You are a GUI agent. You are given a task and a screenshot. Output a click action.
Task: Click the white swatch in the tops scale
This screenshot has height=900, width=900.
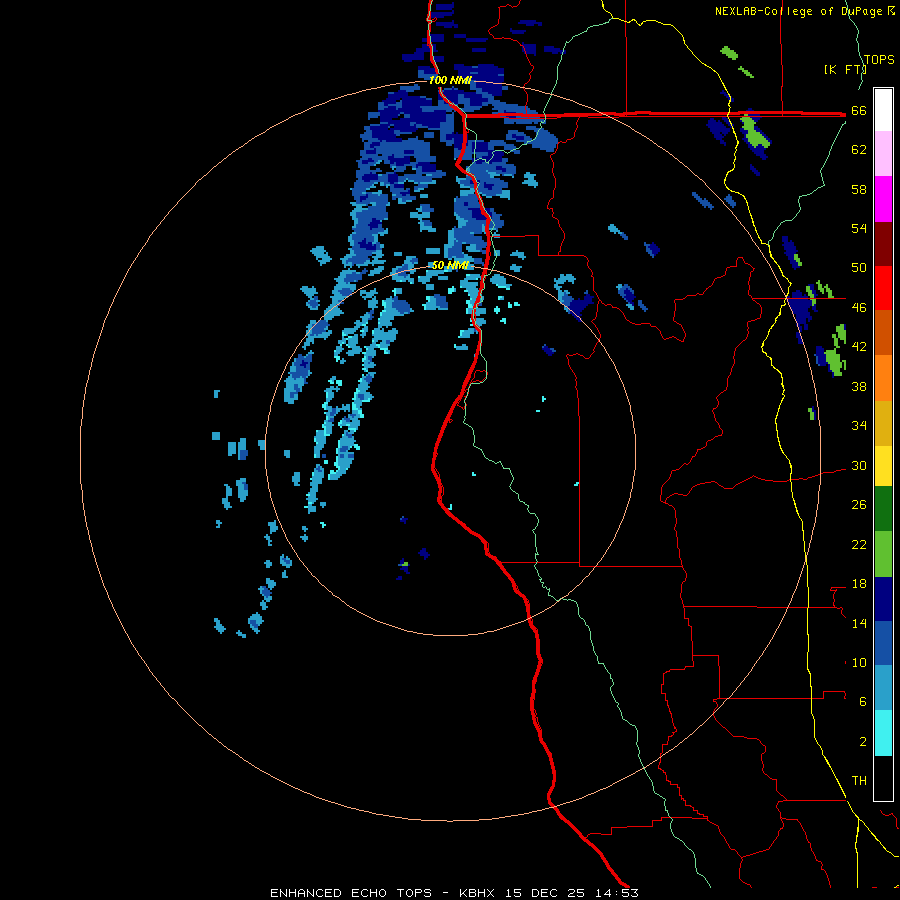click(x=883, y=110)
